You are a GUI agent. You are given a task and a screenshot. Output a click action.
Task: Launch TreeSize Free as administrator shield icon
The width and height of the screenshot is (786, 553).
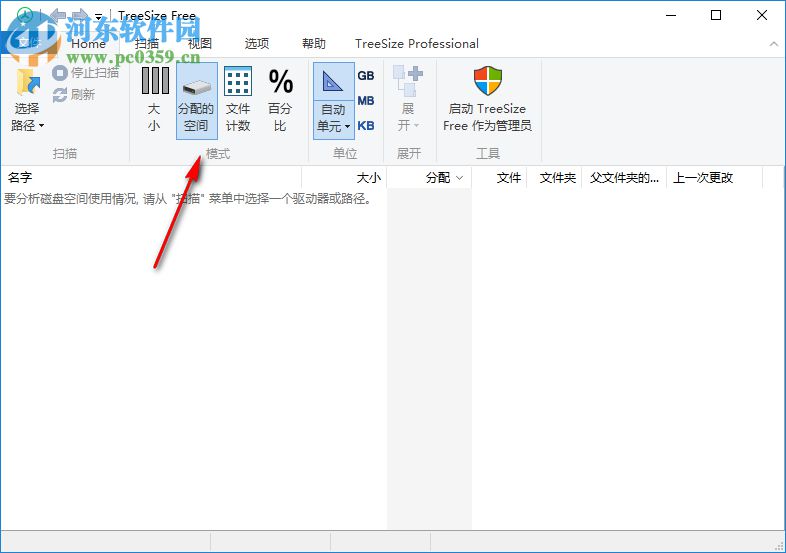click(x=488, y=80)
